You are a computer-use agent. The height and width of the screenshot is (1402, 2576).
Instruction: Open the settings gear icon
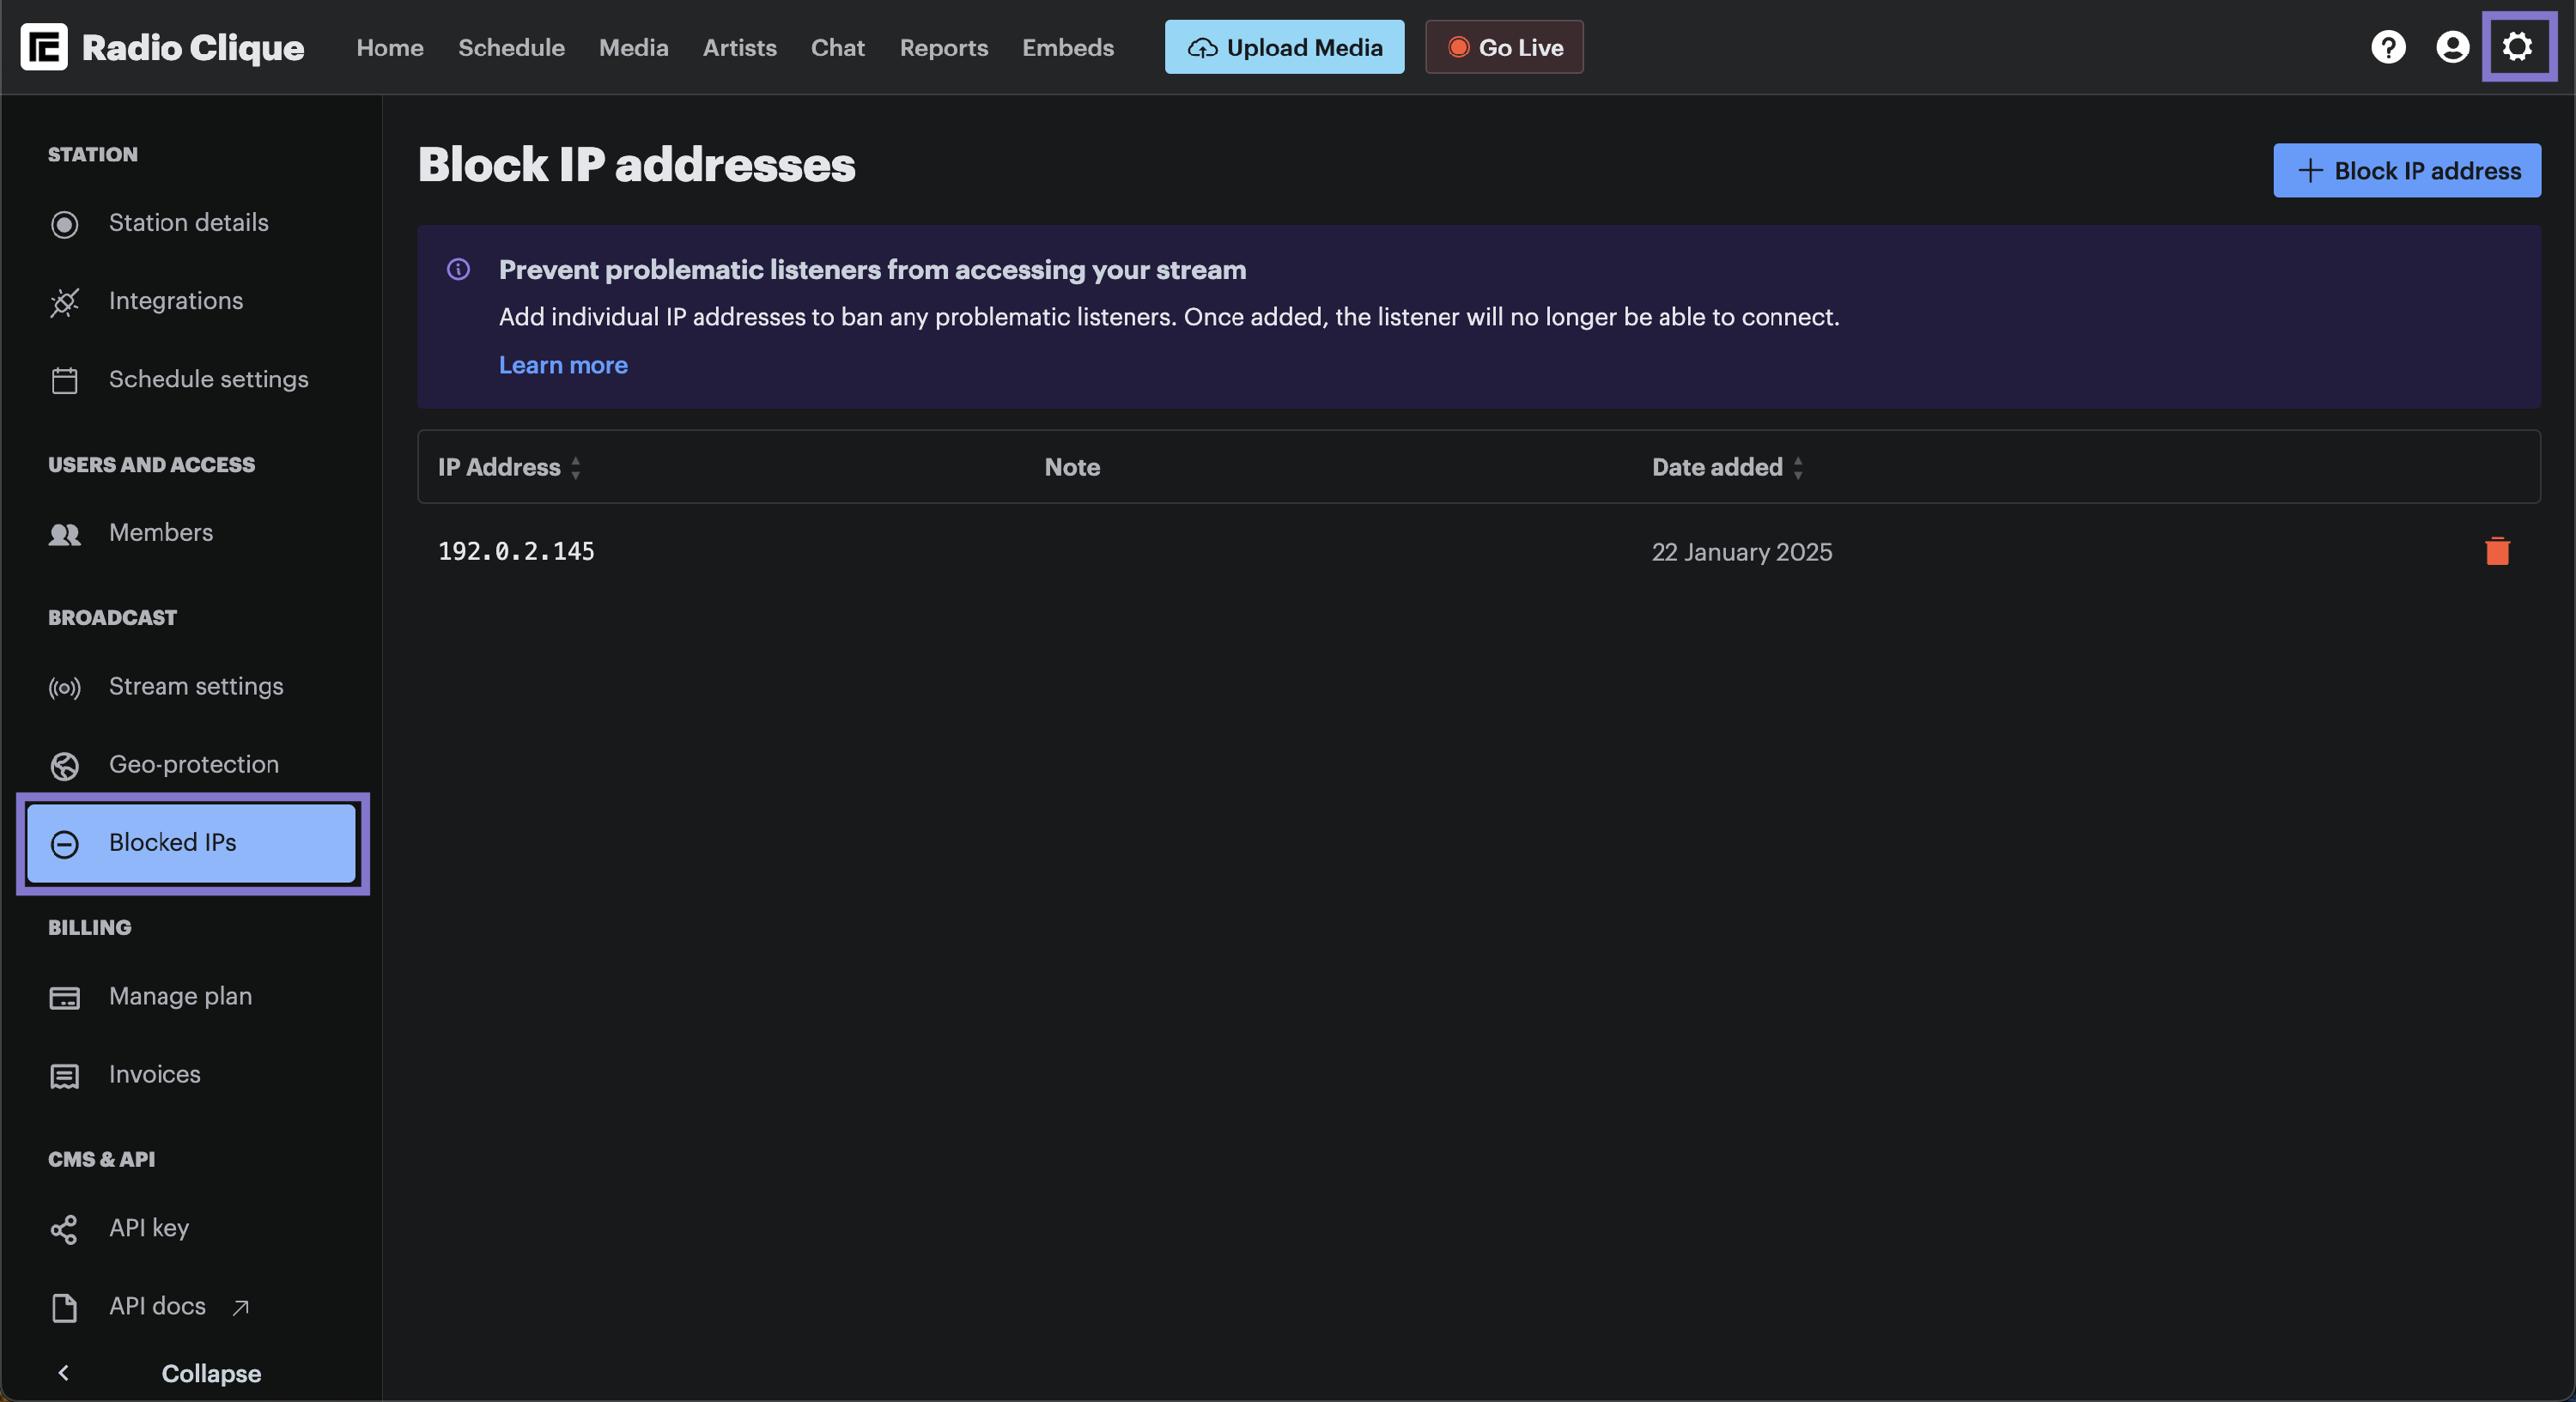pyautogui.click(x=2517, y=47)
